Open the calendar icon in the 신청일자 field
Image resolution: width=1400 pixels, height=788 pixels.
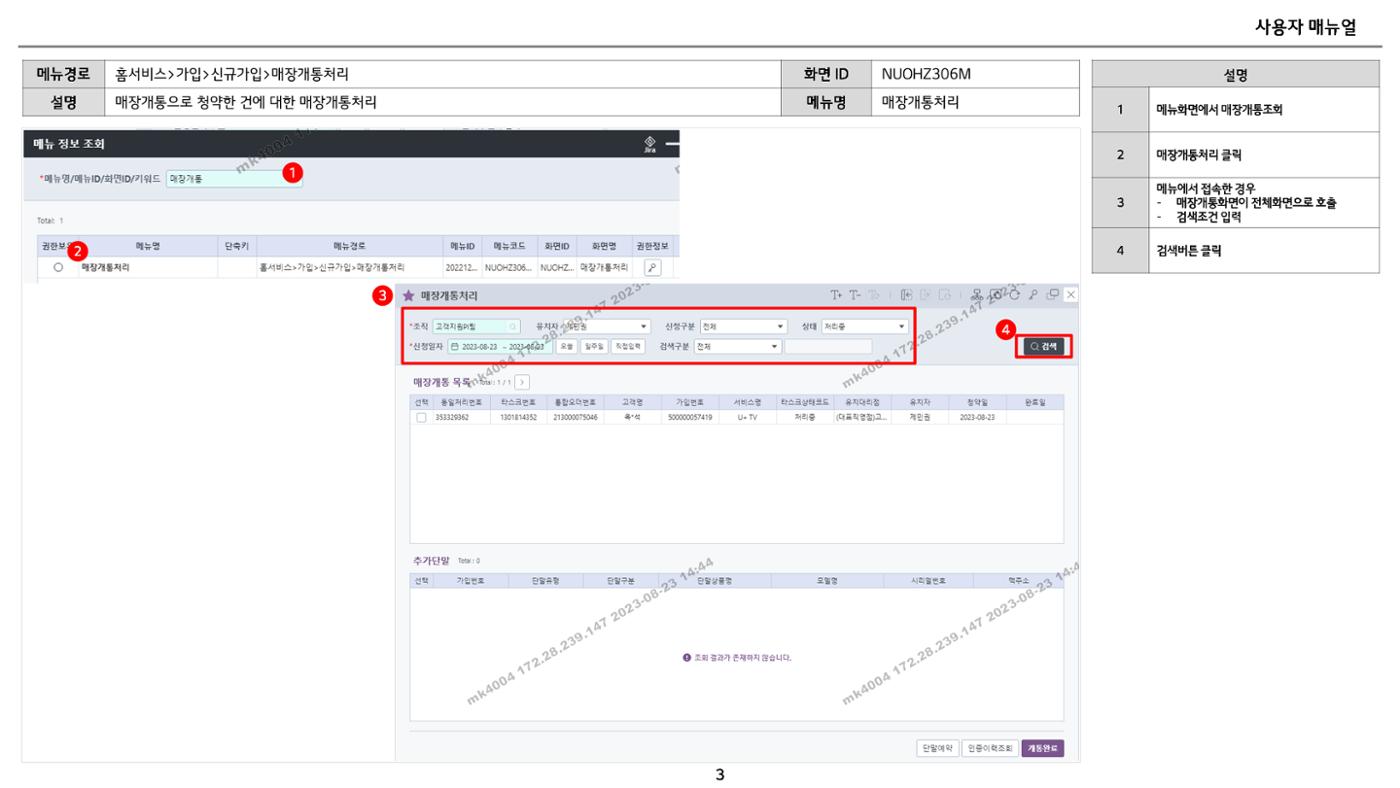coord(454,346)
